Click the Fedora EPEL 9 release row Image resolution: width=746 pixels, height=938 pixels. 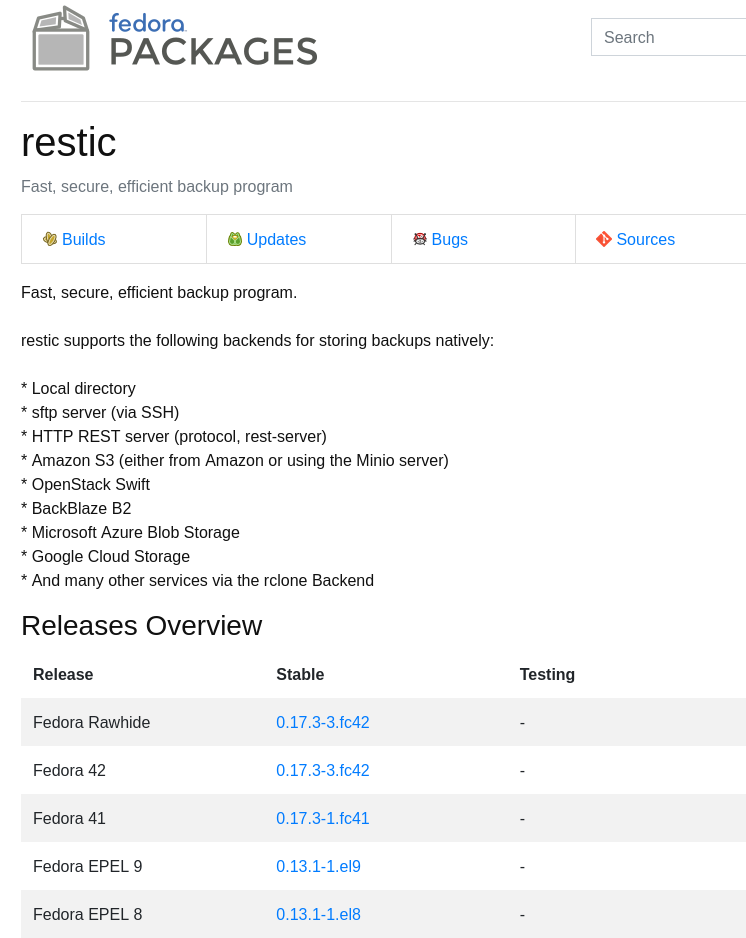pos(383,866)
